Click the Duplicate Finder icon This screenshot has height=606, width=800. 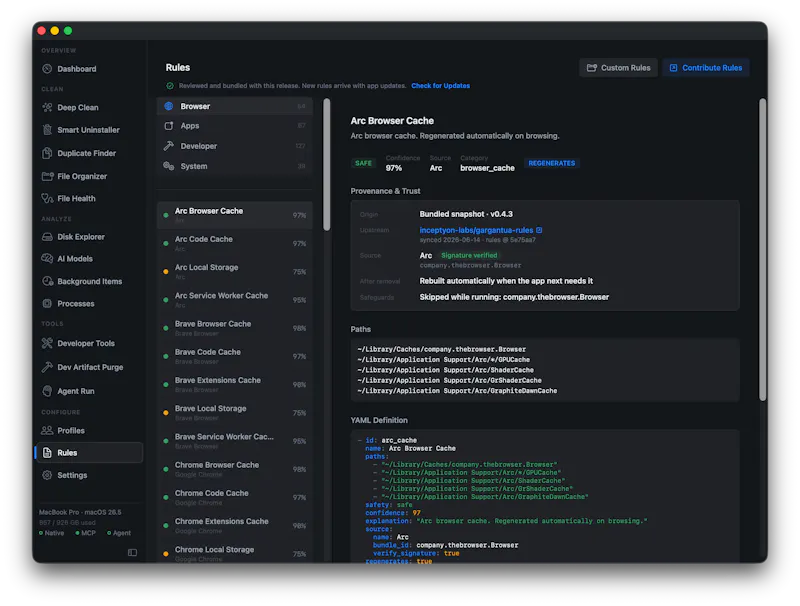click(47, 153)
